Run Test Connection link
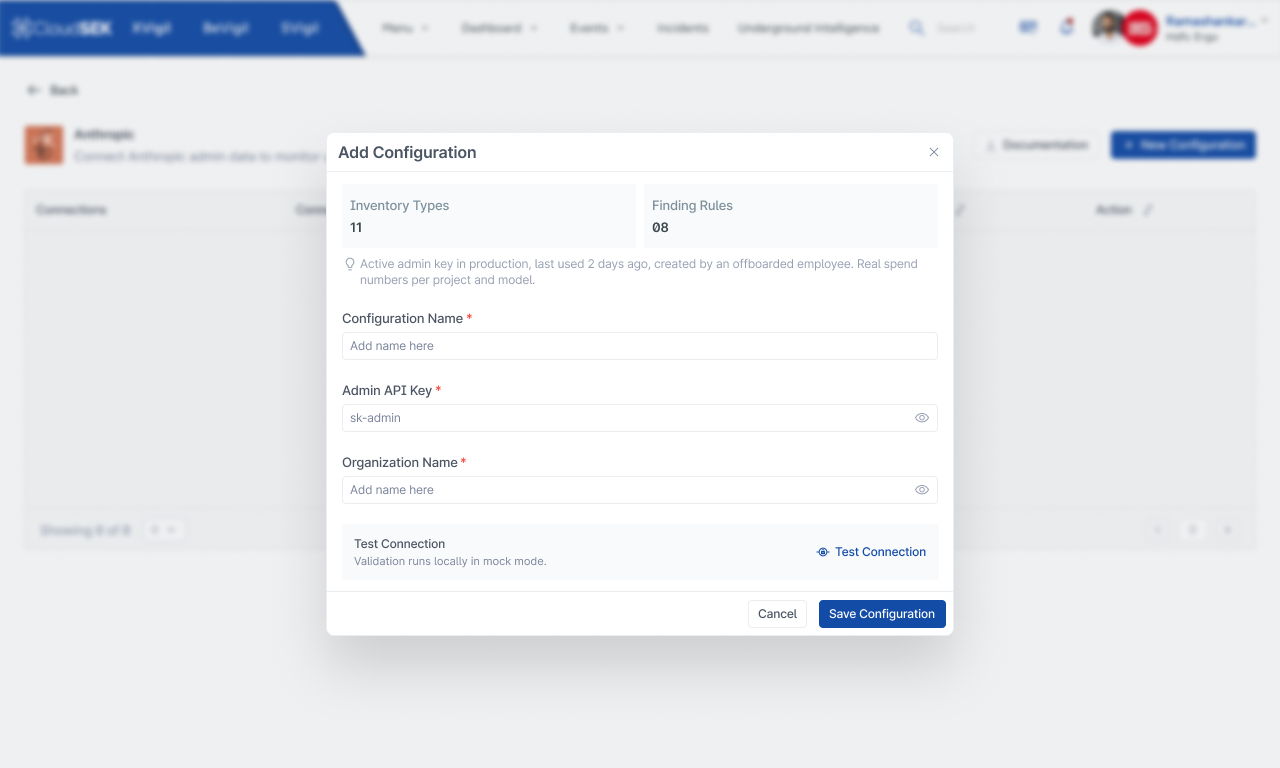This screenshot has width=1280, height=768. 871,552
